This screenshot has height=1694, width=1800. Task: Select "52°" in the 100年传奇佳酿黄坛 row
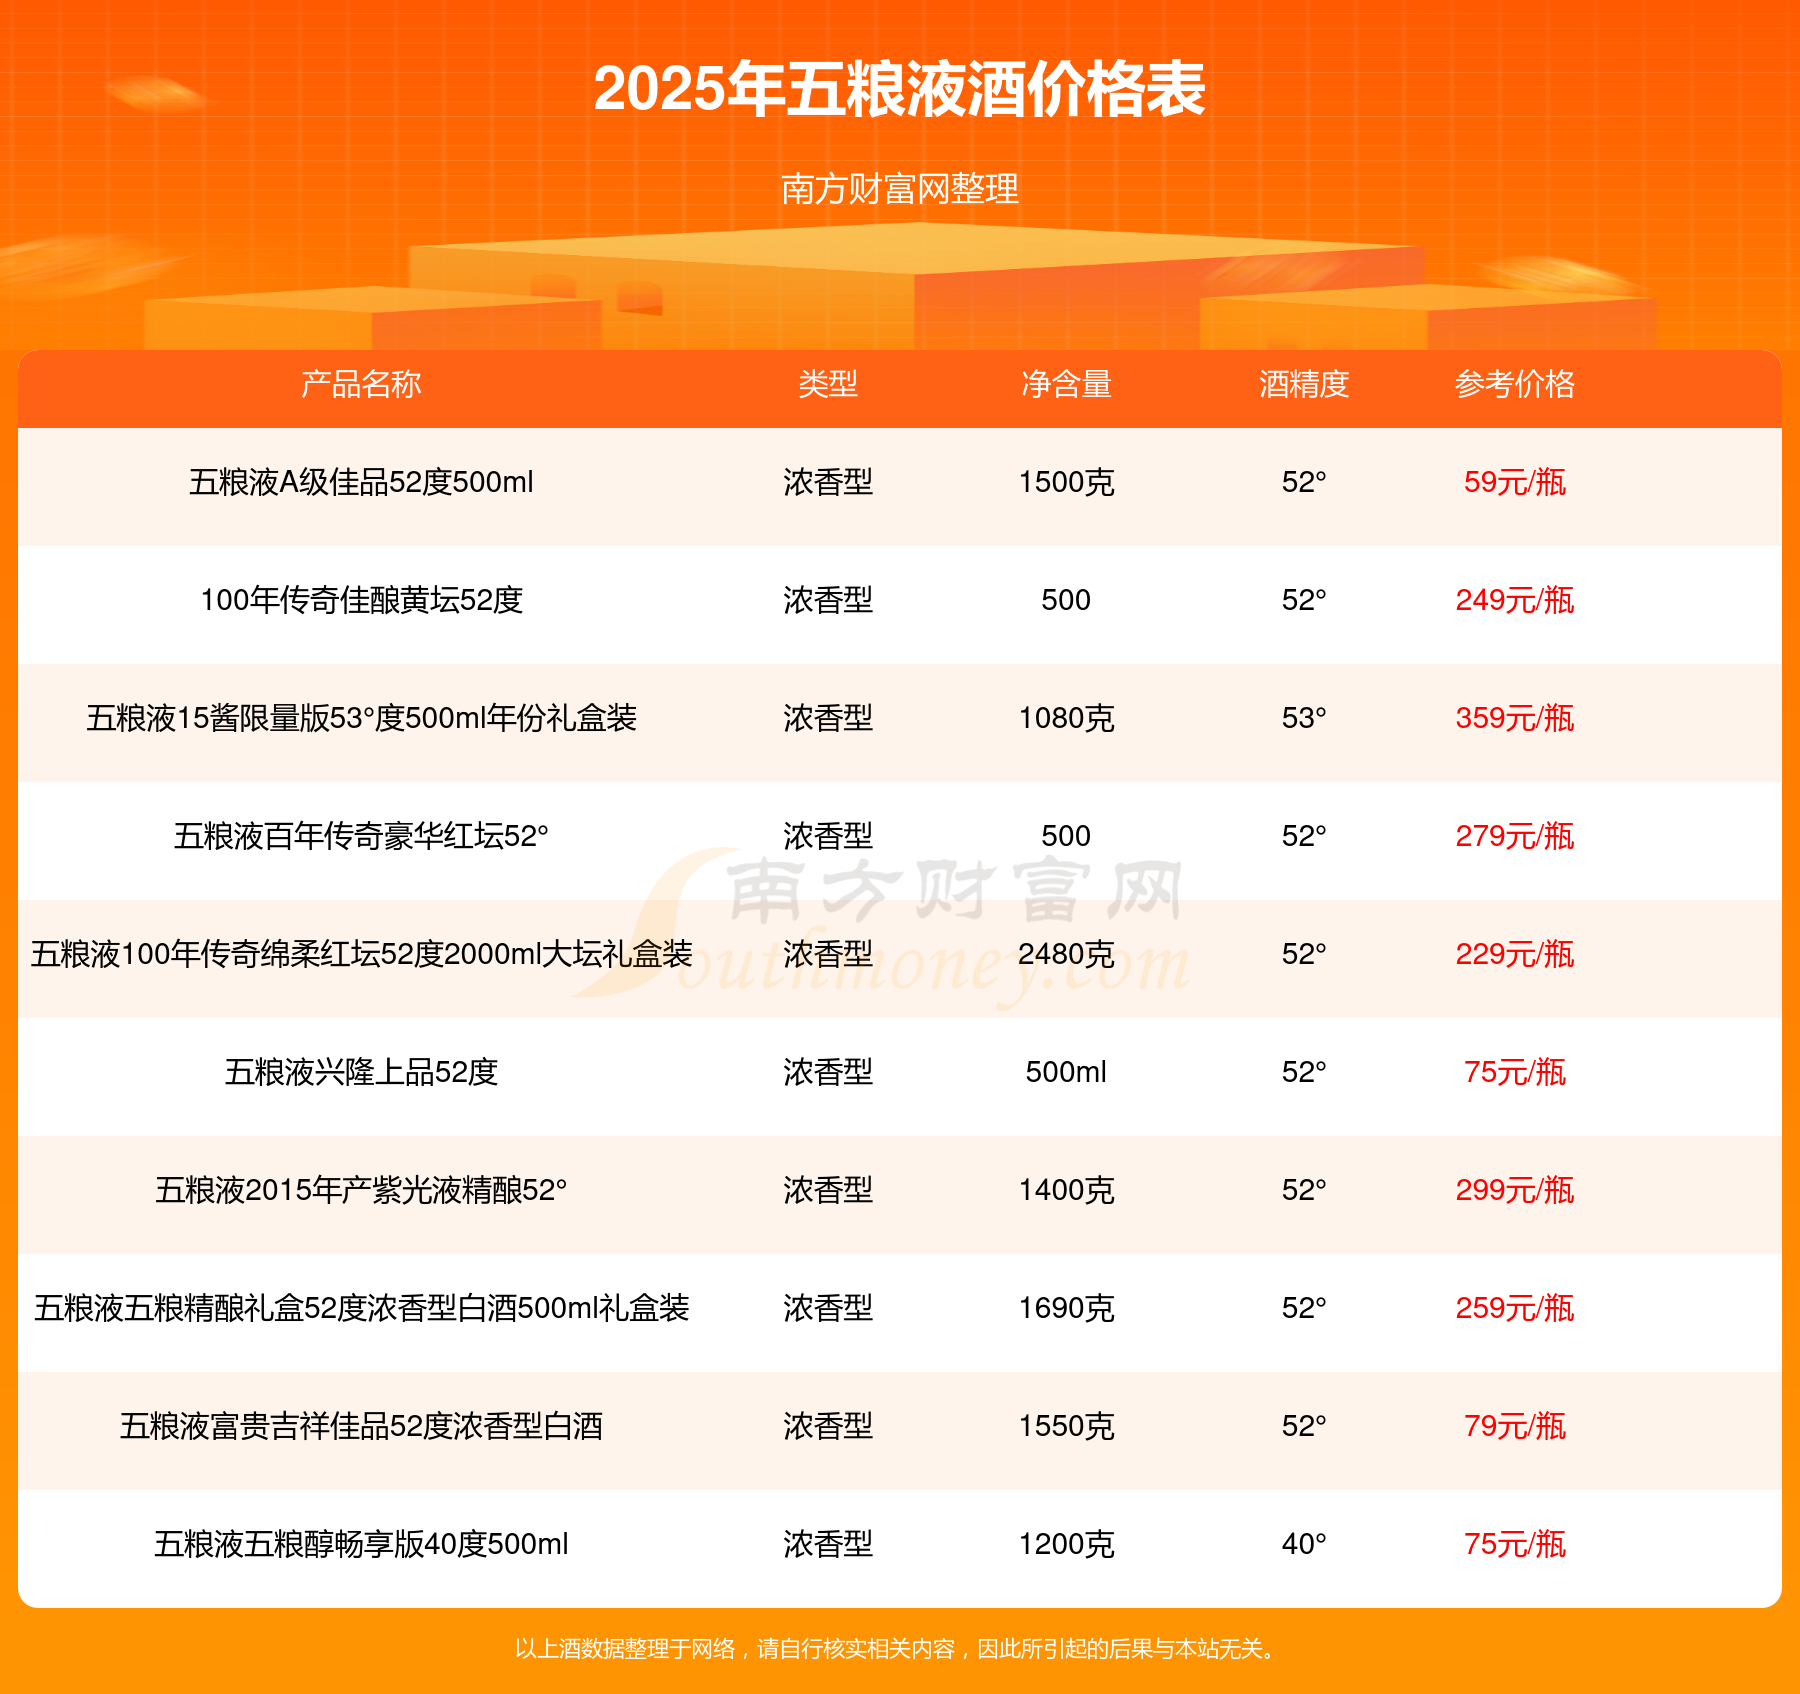1304,600
